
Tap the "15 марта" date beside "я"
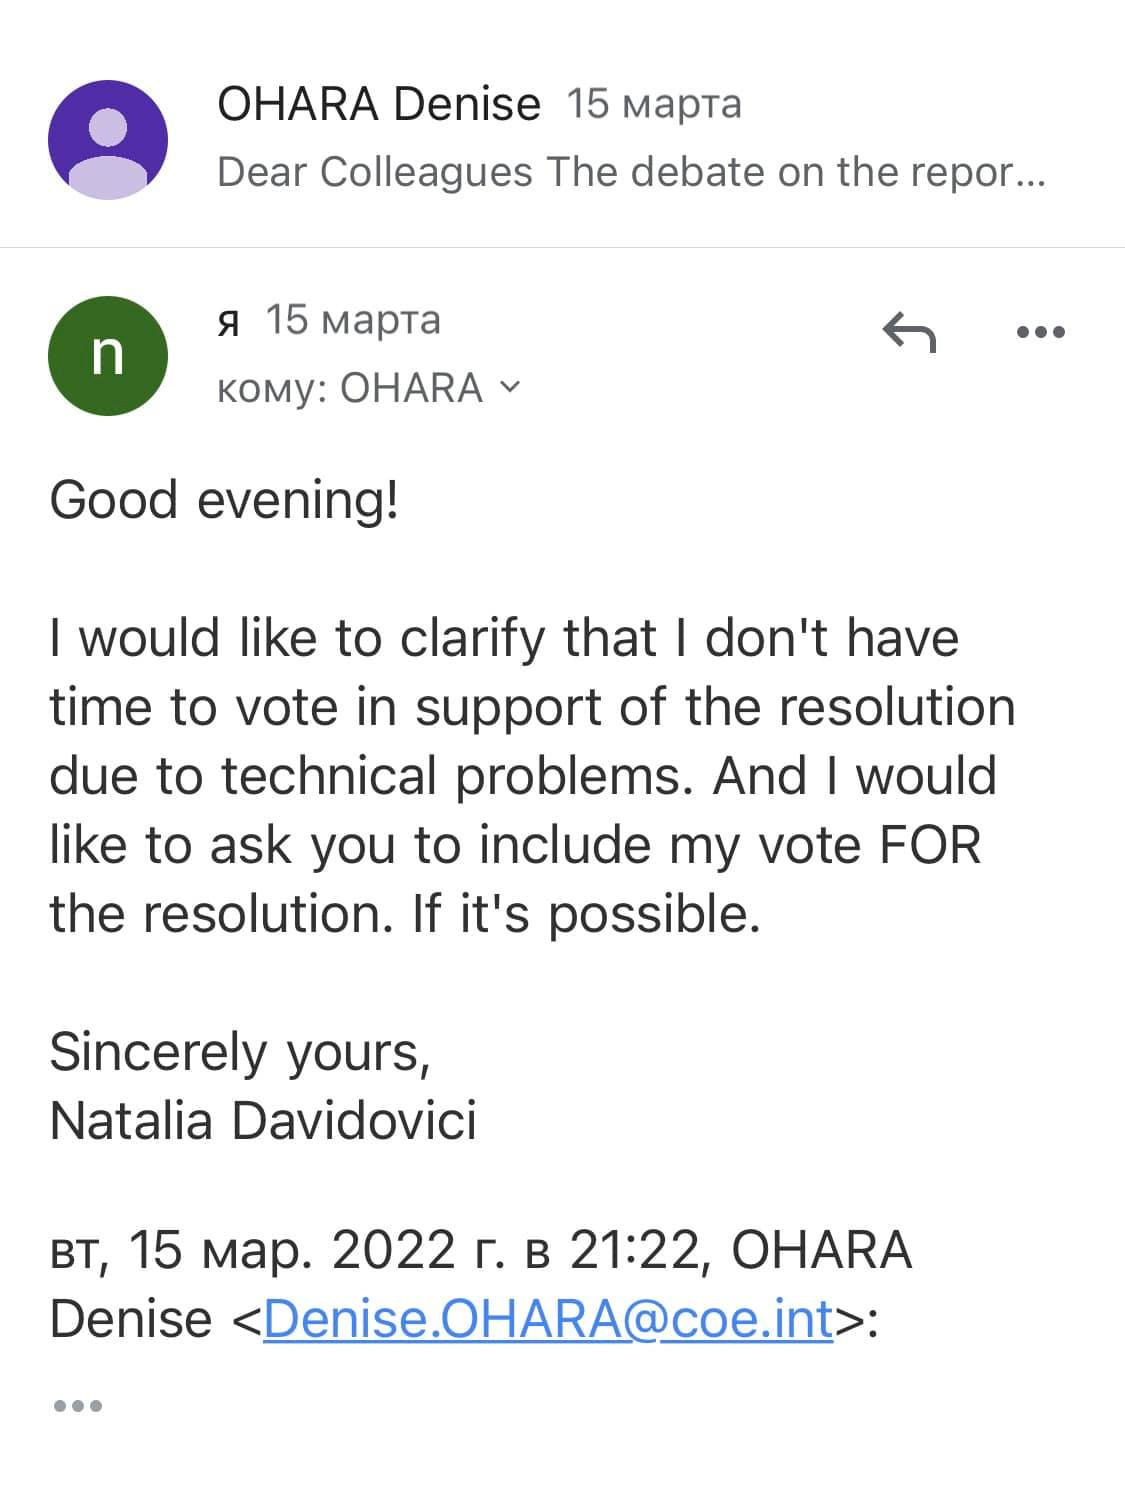click(x=353, y=320)
